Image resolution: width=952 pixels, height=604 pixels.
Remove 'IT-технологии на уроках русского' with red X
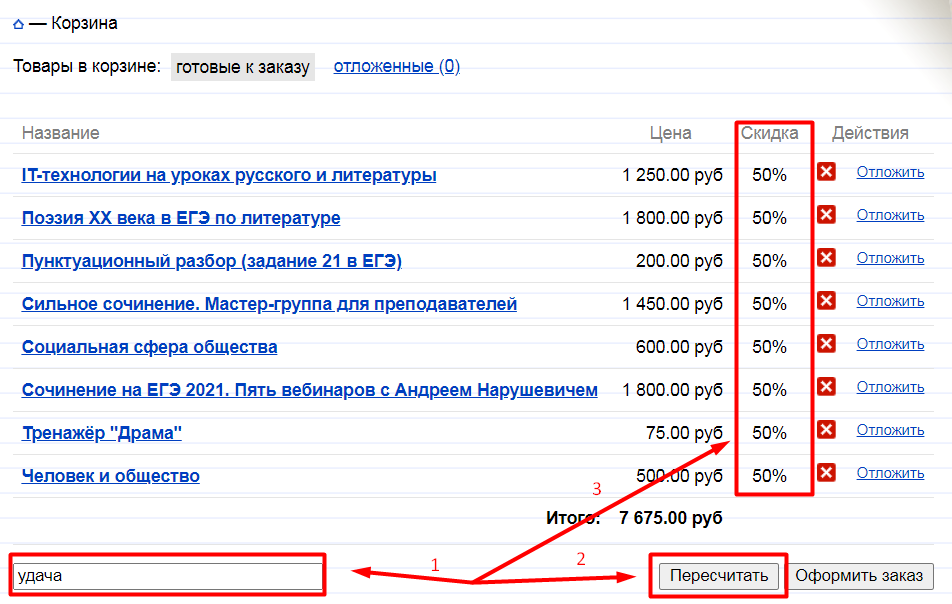click(x=826, y=172)
